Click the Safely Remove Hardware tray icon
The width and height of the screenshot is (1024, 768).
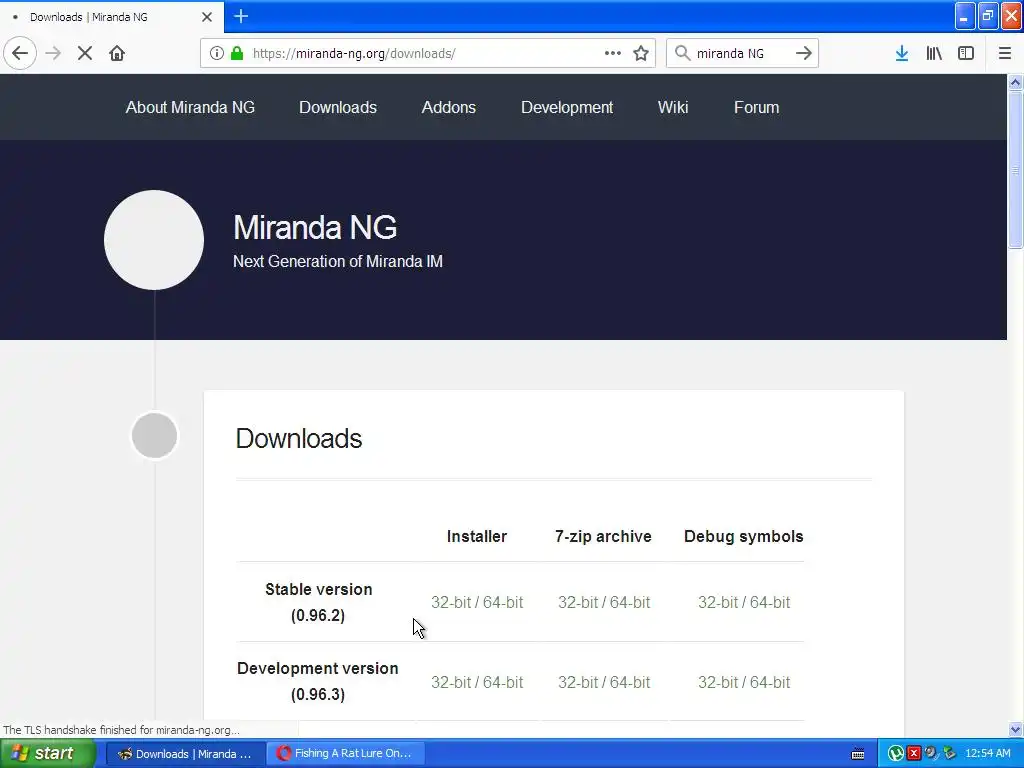point(950,754)
